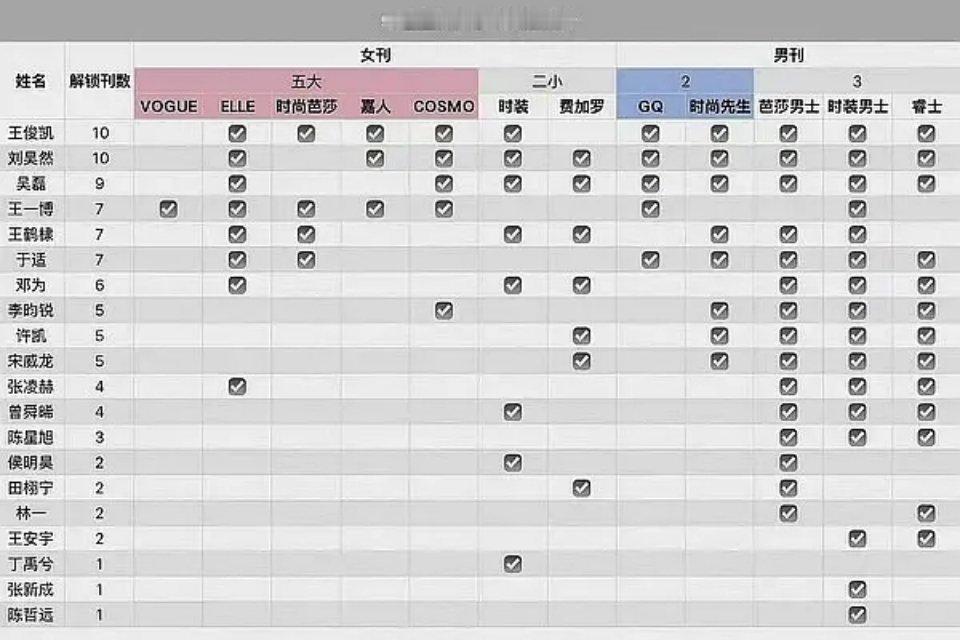Click the 费加罗 column header
The width and height of the screenshot is (960, 640).
(582, 106)
